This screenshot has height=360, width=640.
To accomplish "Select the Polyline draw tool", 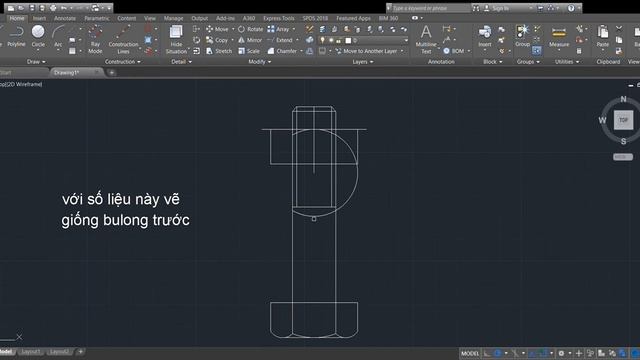I will pos(16,36).
